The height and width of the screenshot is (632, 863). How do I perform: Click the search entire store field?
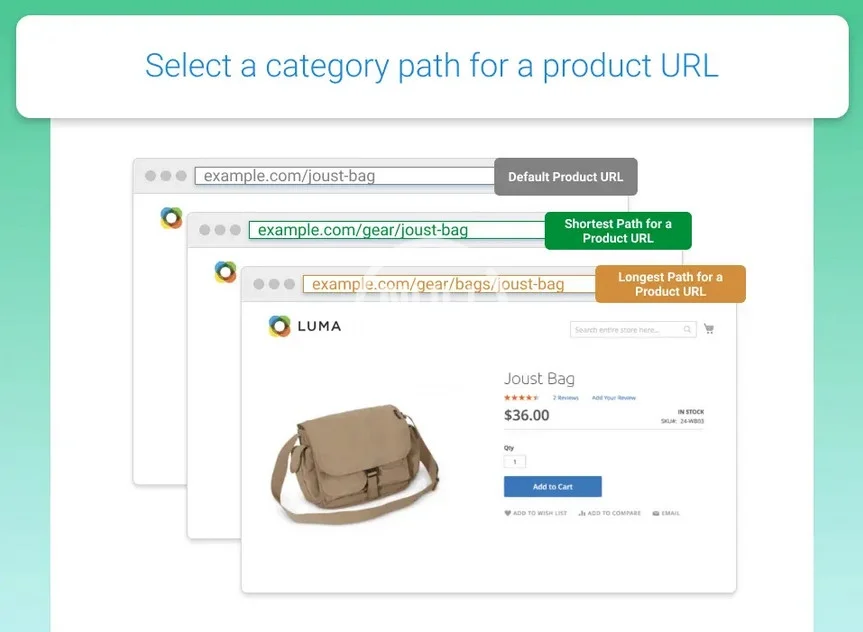[626, 329]
